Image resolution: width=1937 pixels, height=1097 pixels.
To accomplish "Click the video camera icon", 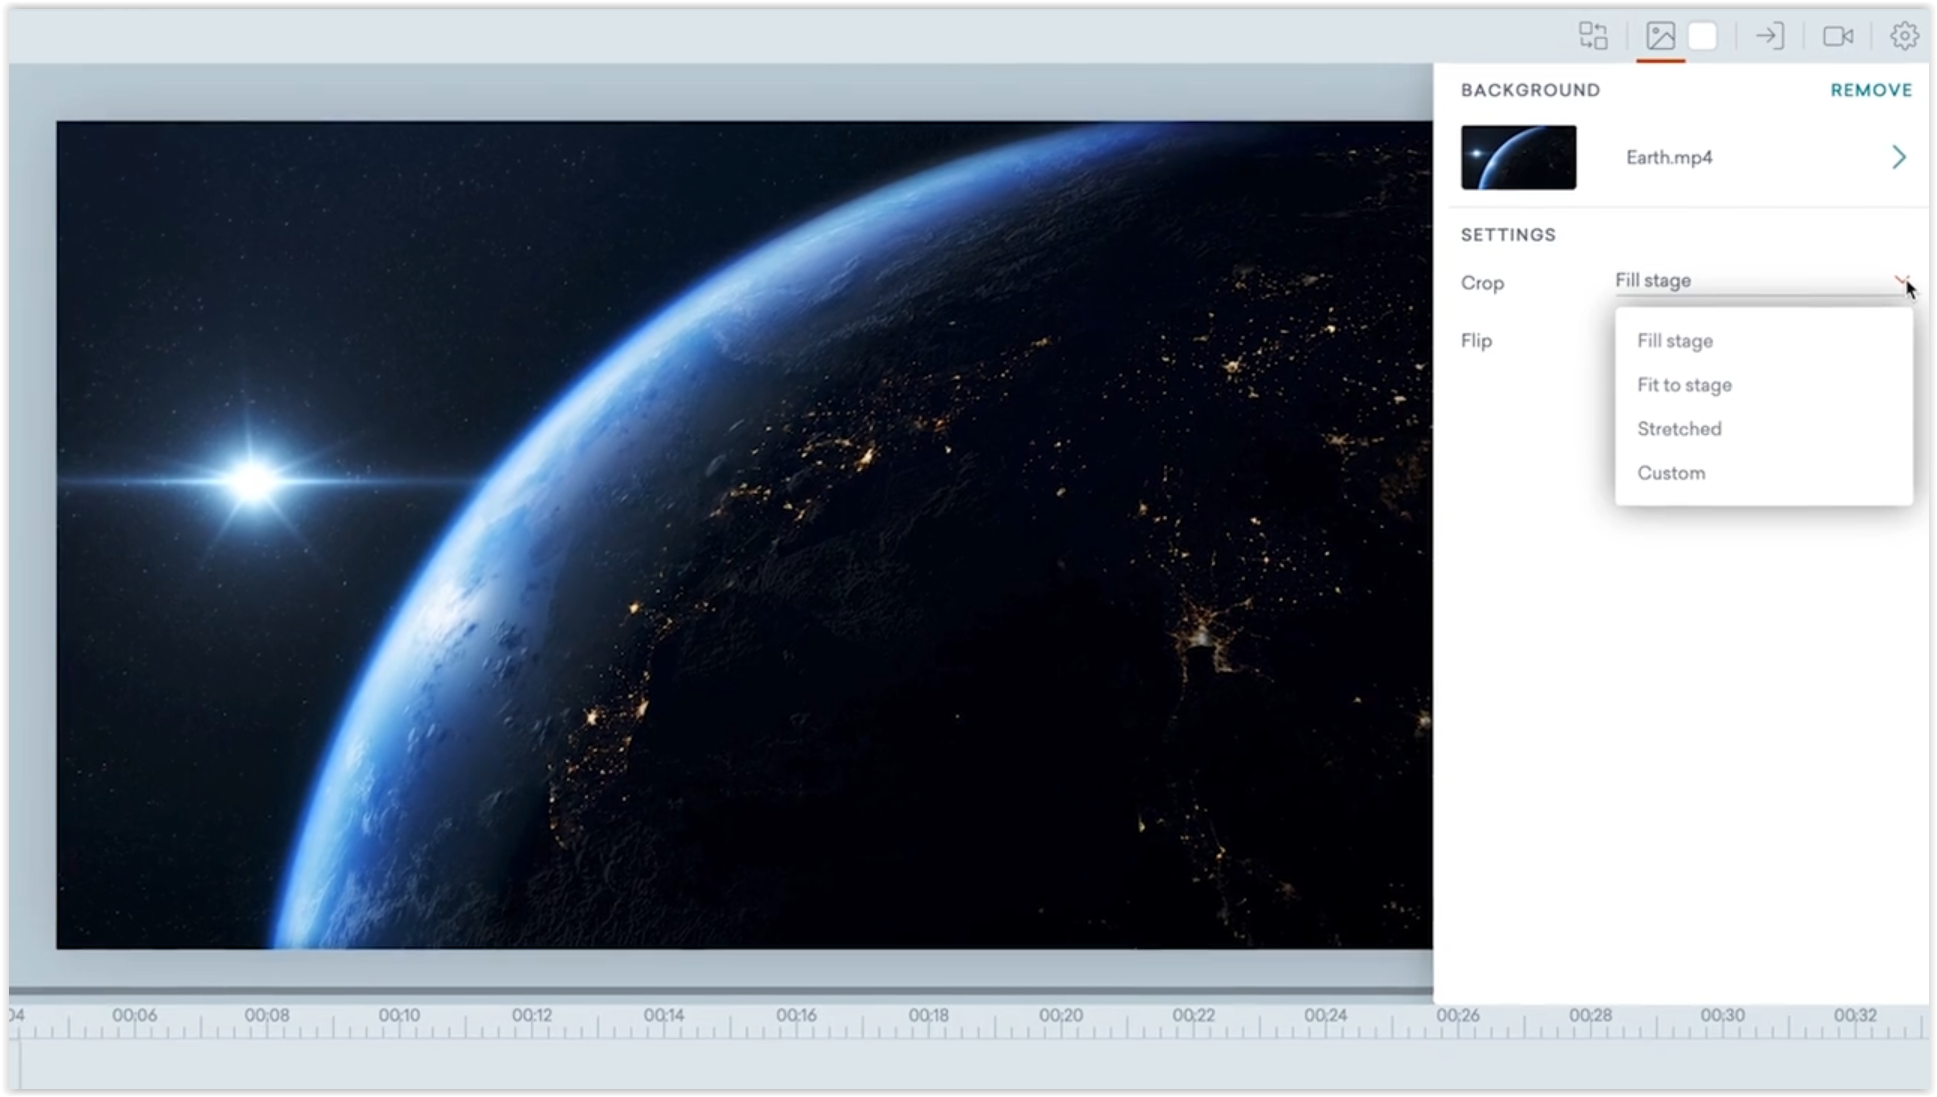I will (x=1837, y=36).
